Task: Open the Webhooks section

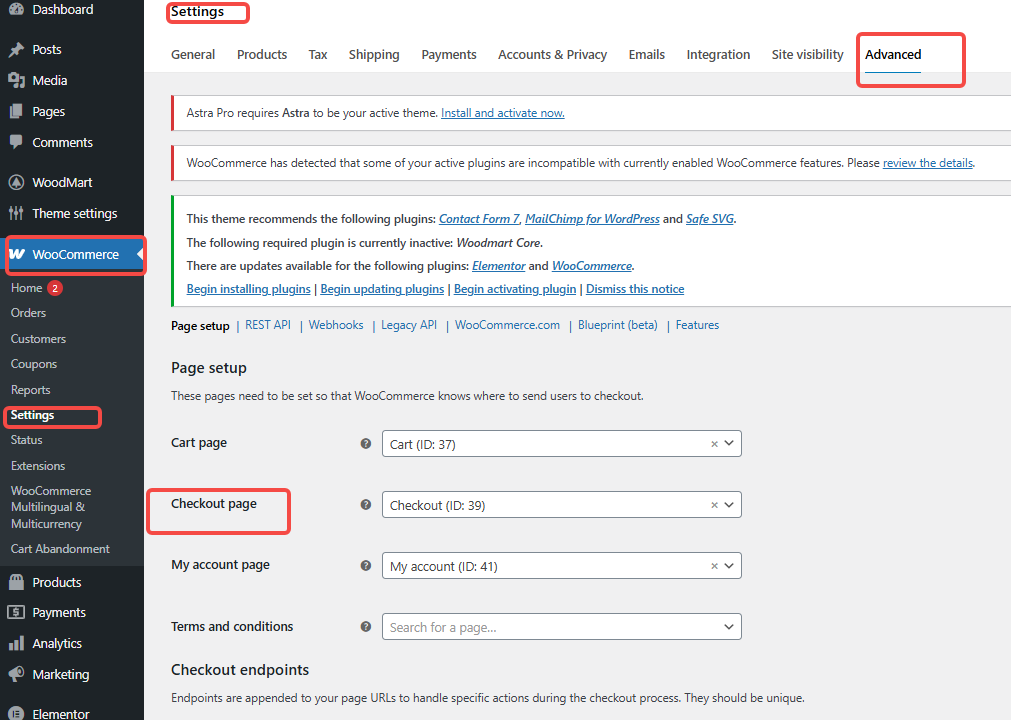Action: click(336, 324)
